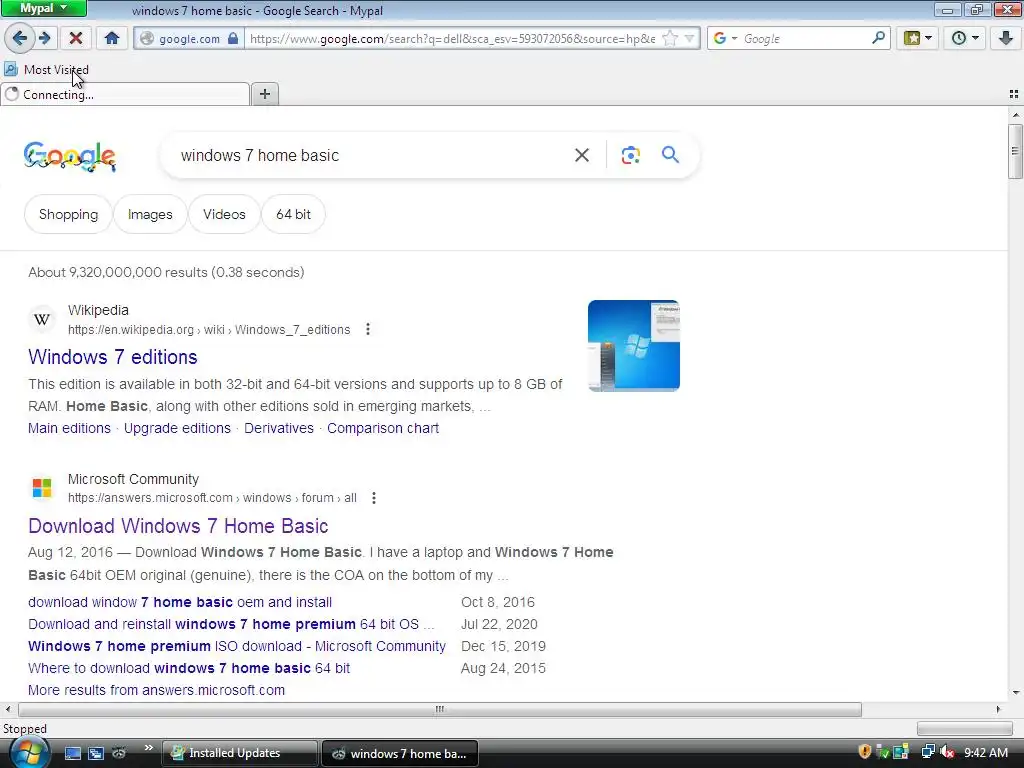Screen dimensions: 1024x768
Task: Open Windows 7 home premium ISO download link
Action: pos(236,647)
